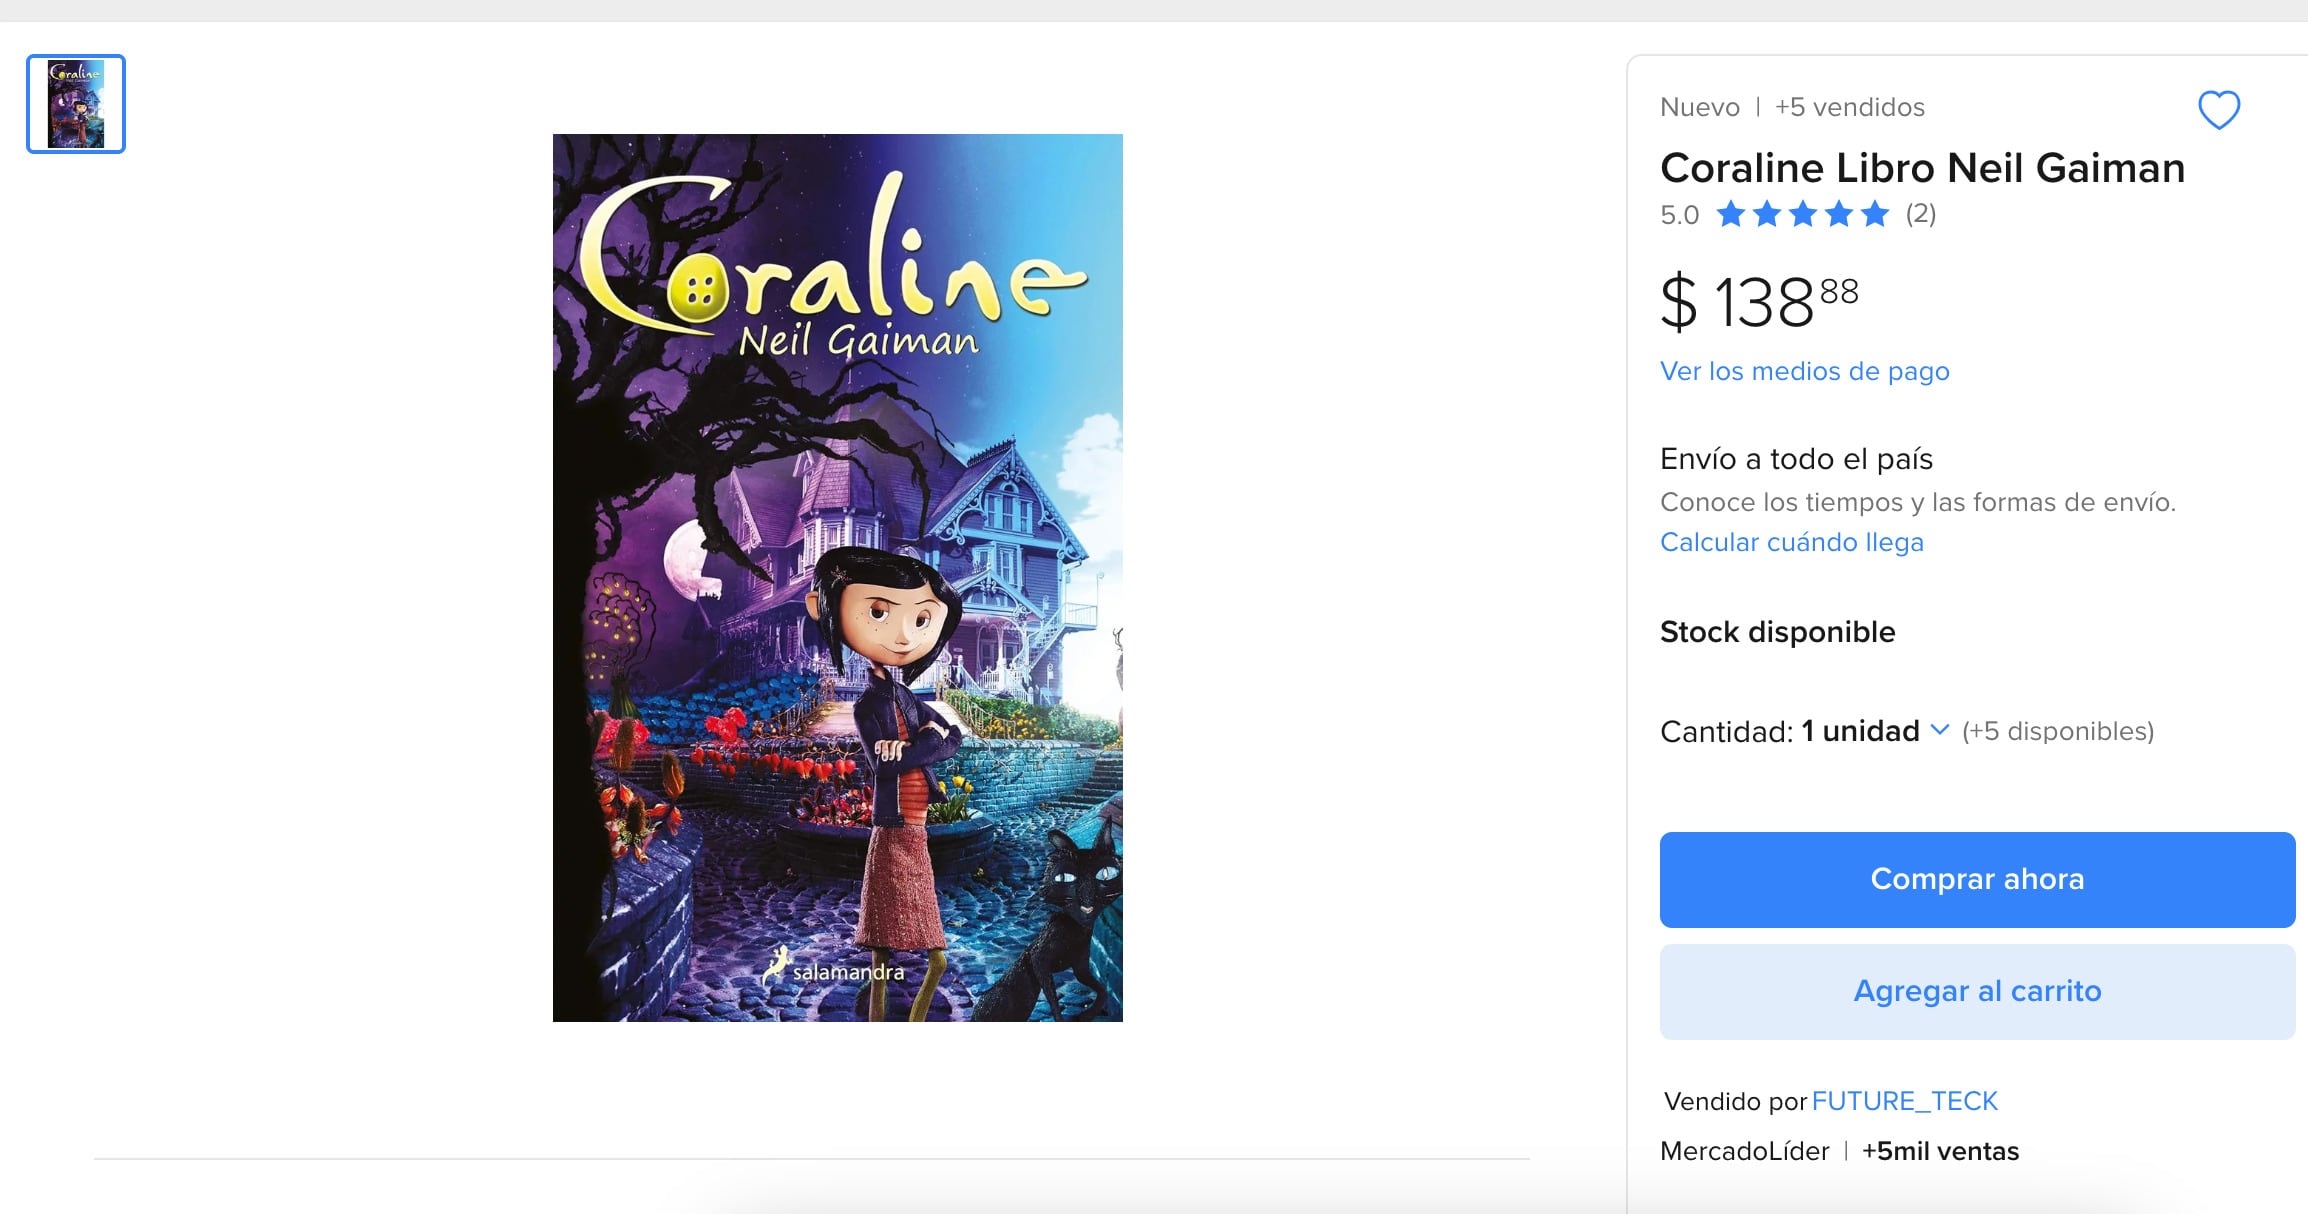
Task: Click the middle star of the rating
Action: pos(1803,214)
